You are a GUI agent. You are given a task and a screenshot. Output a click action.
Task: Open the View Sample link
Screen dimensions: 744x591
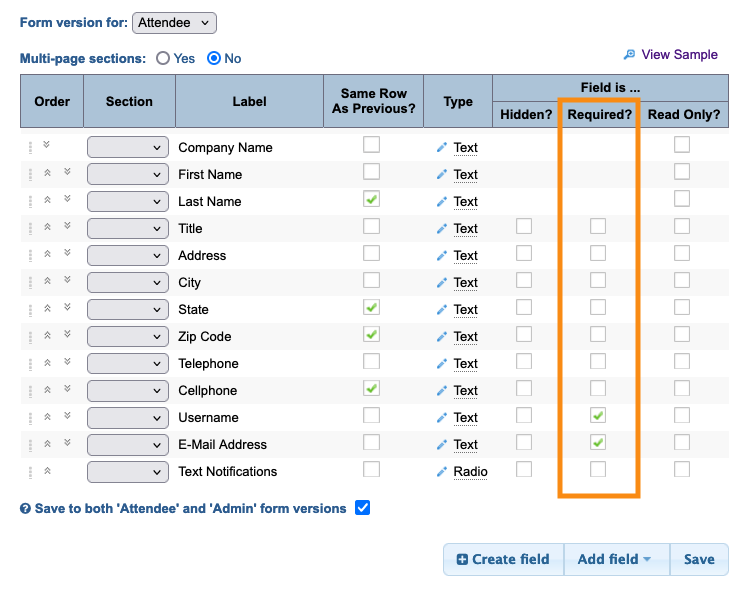[x=679, y=55]
